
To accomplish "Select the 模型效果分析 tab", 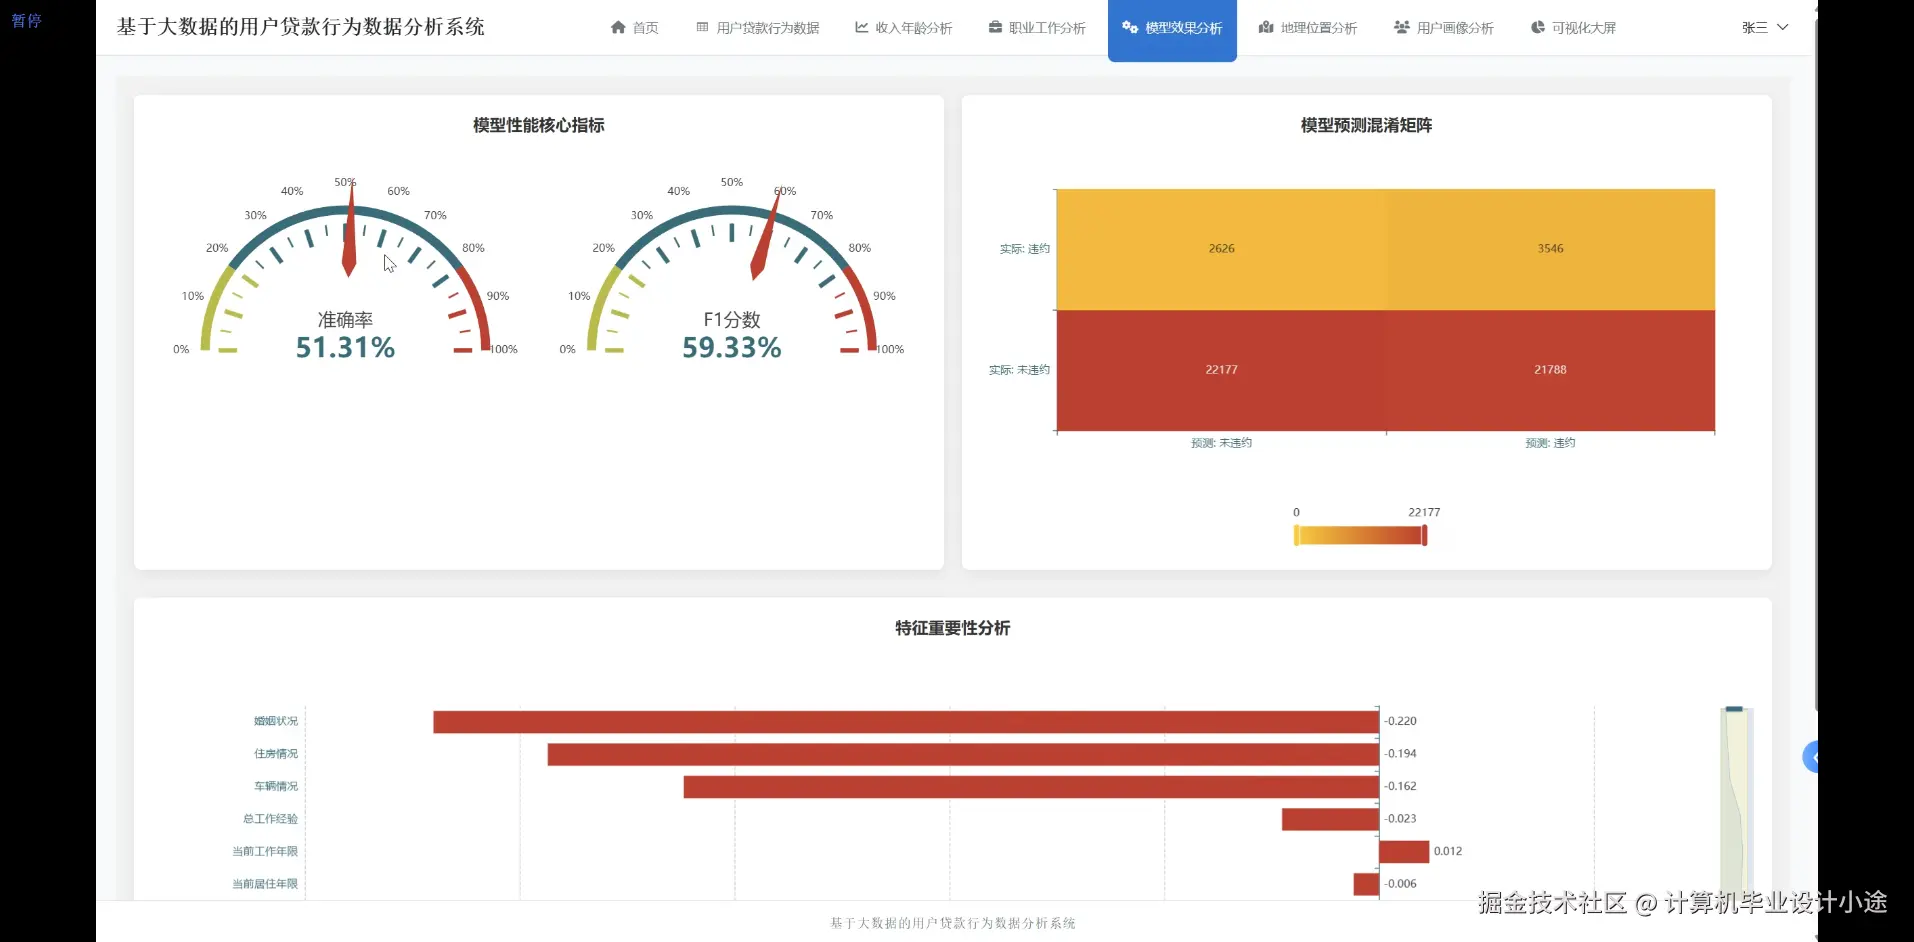I will click(1172, 29).
